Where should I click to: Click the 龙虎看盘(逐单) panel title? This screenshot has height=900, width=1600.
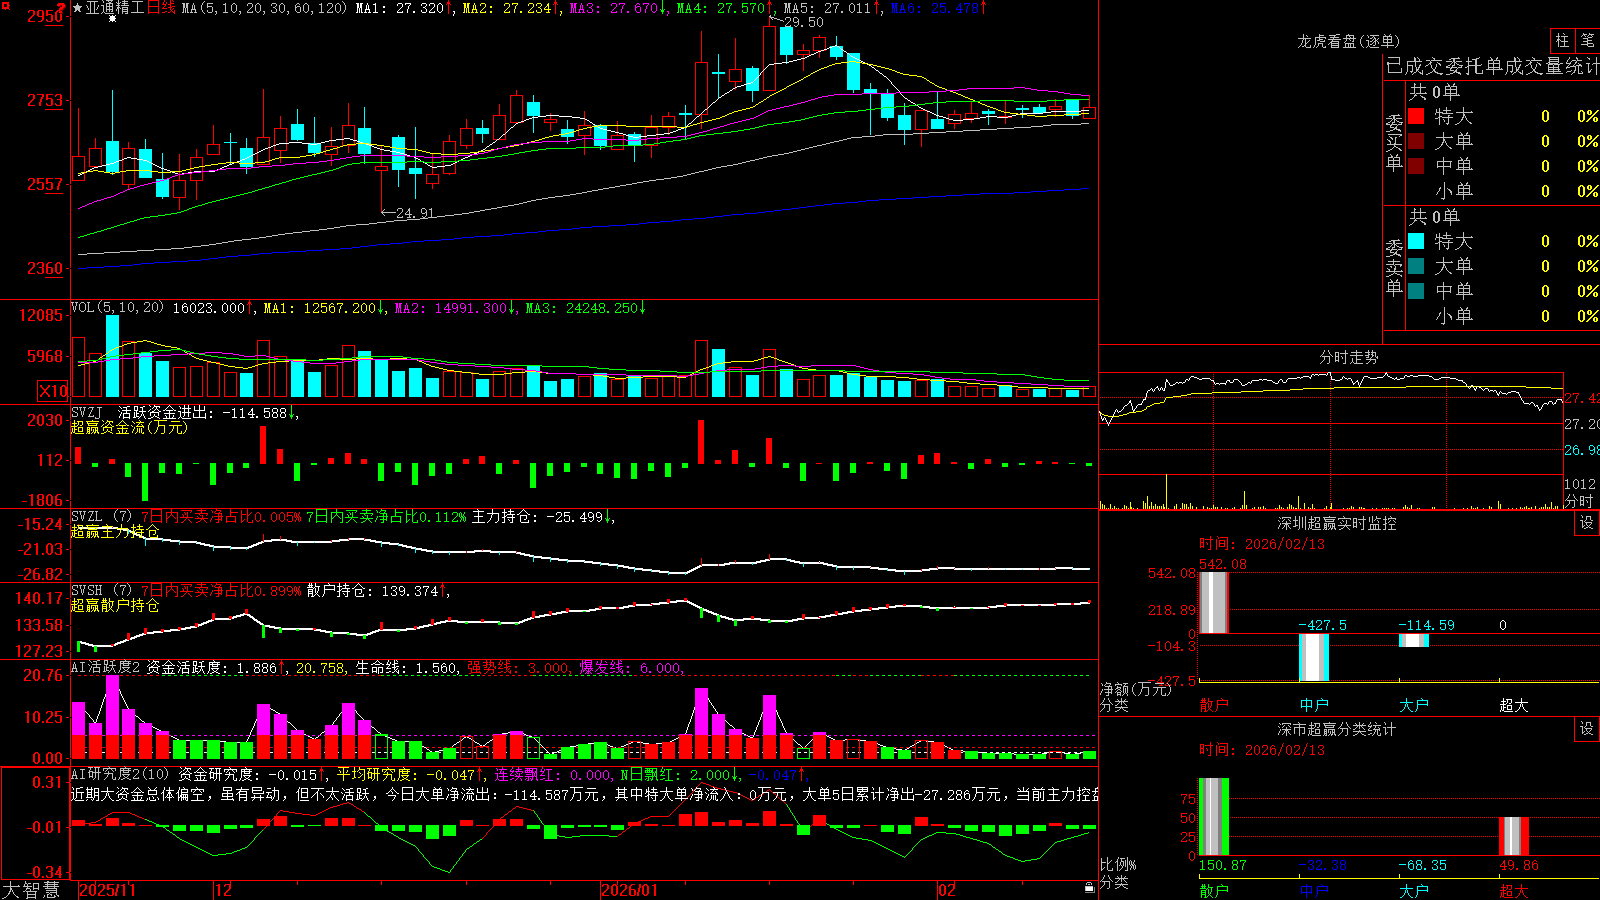(1348, 41)
